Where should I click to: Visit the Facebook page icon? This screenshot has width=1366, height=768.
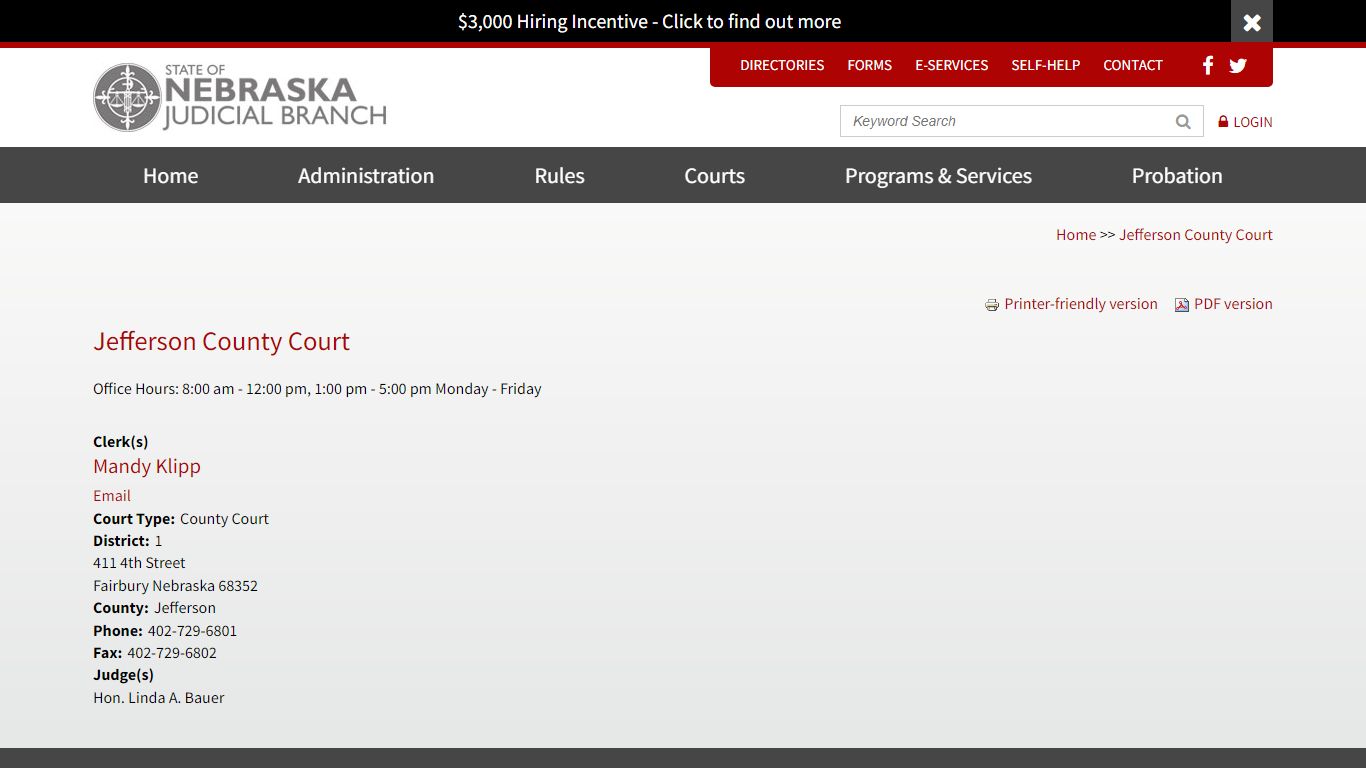(x=1208, y=65)
